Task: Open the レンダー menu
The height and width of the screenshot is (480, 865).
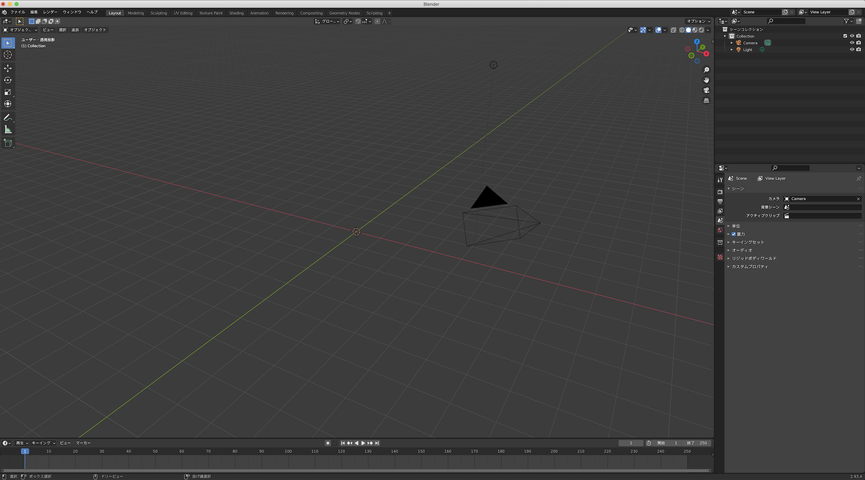Action: (x=50, y=12)
